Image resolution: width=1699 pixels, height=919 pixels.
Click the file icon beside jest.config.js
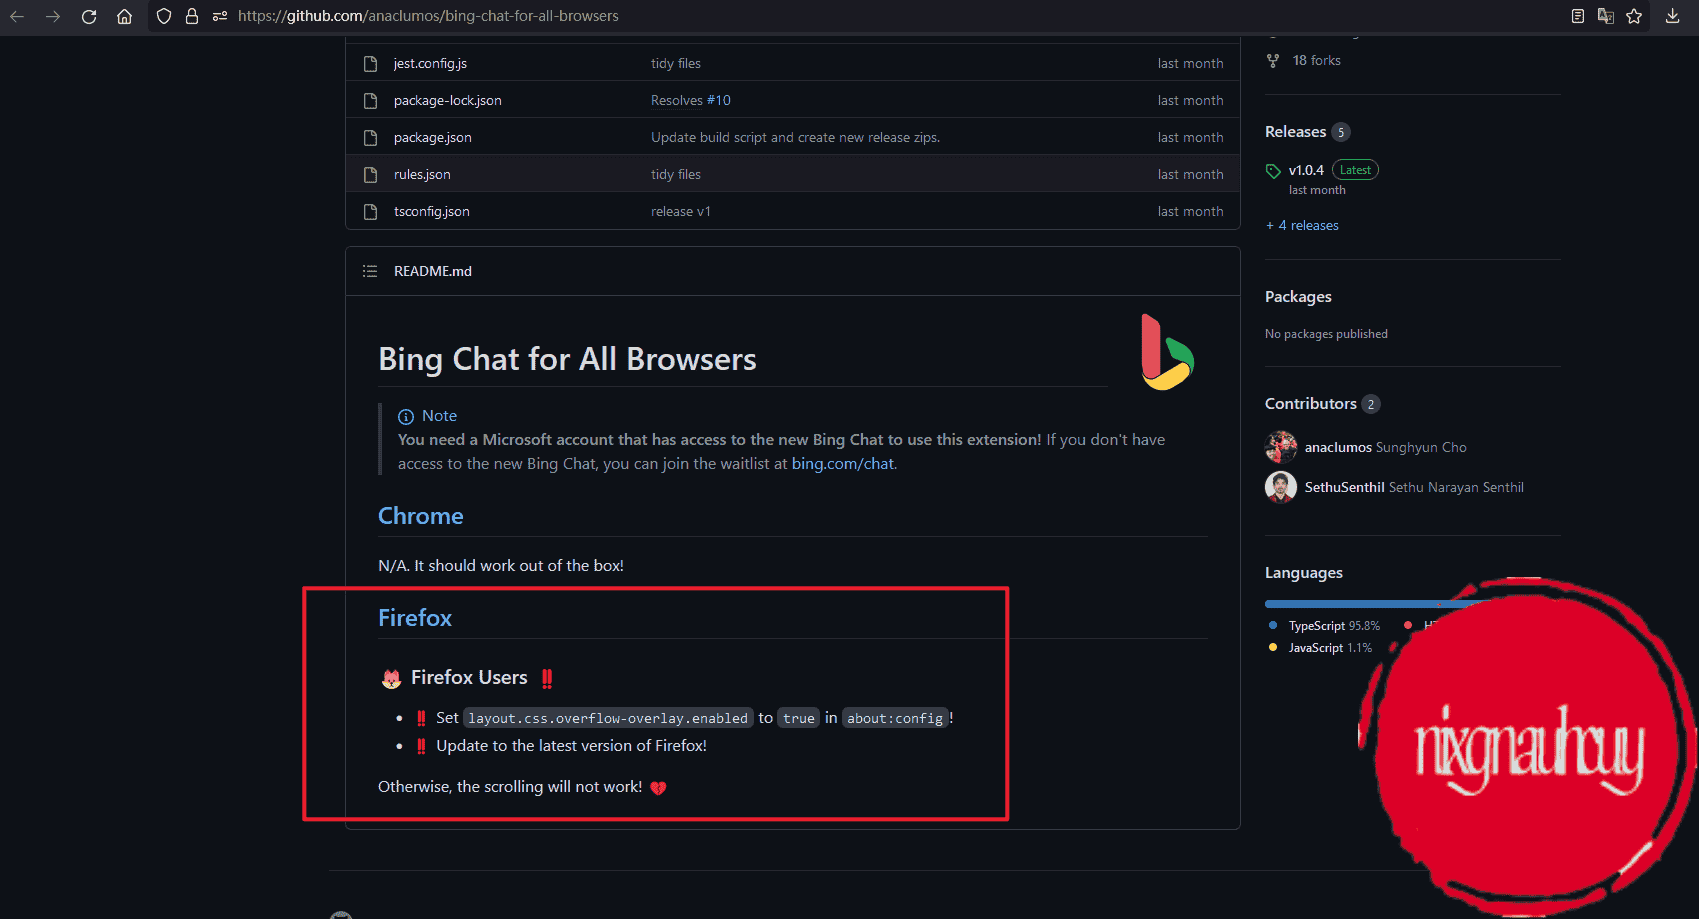370,63
